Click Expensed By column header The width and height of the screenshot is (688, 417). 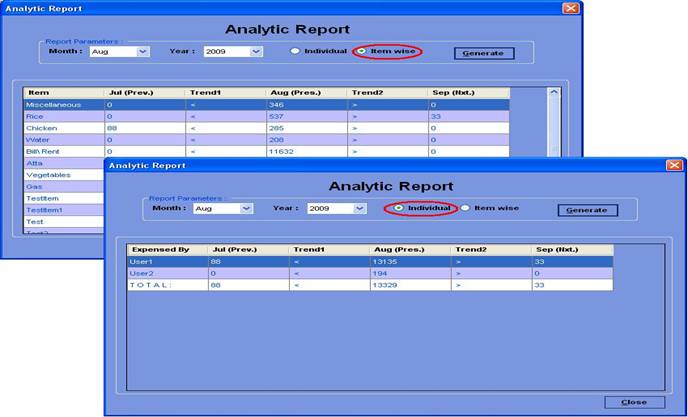click(168, 249)
